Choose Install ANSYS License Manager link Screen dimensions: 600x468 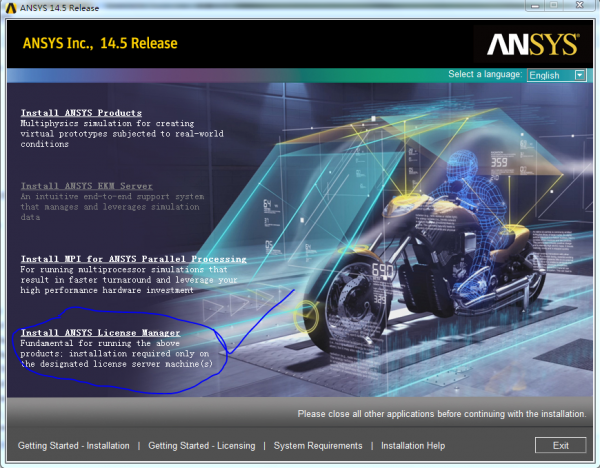(100, 333)
